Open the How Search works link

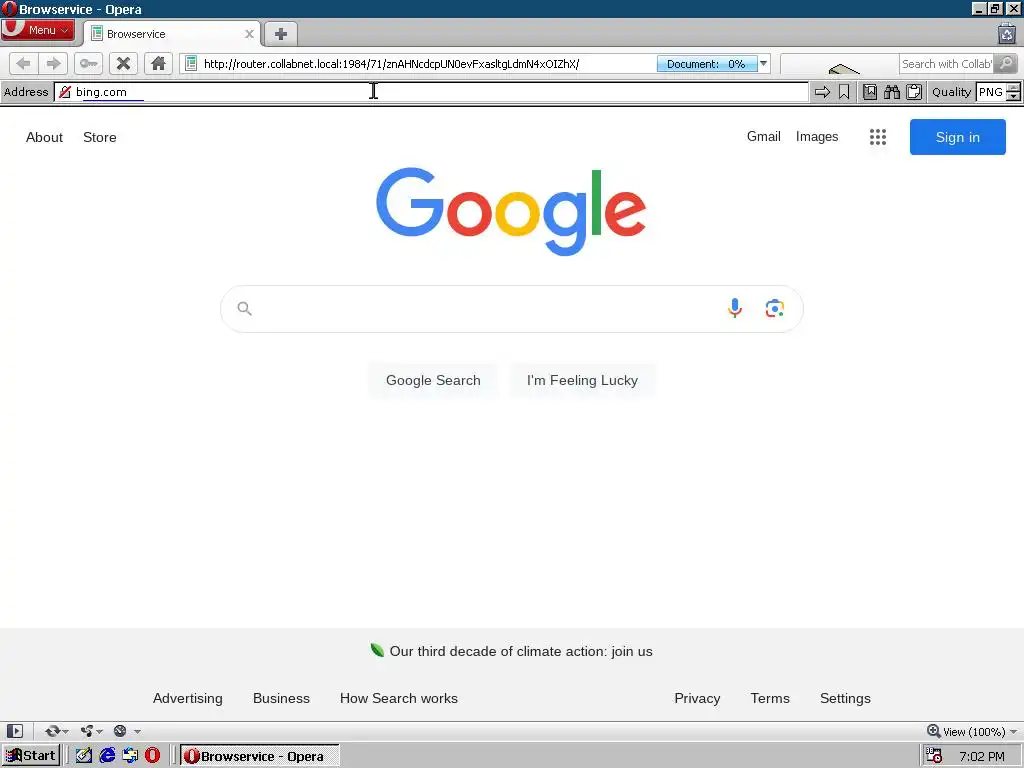pyautogui.click(x=398, y=698)
